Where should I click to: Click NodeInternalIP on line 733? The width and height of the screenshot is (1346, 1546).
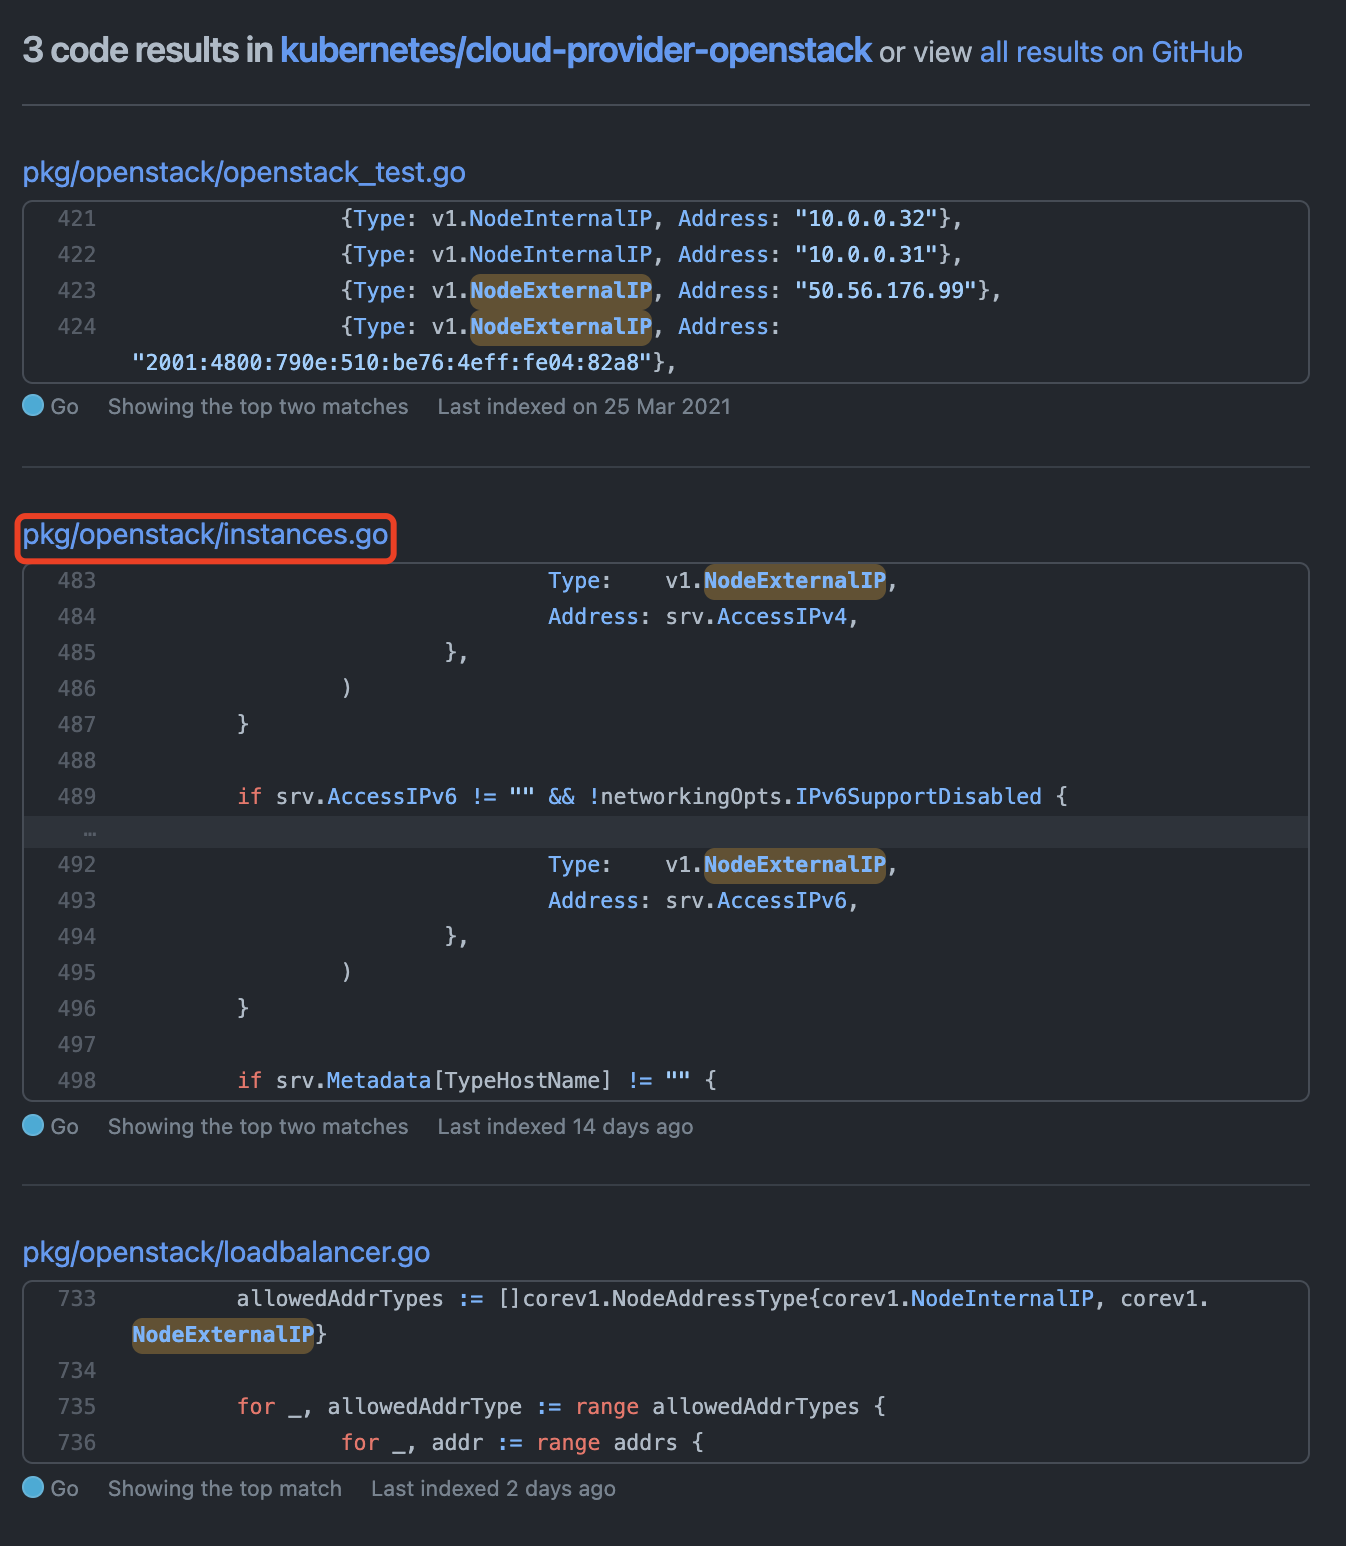pos(1002,1298)
